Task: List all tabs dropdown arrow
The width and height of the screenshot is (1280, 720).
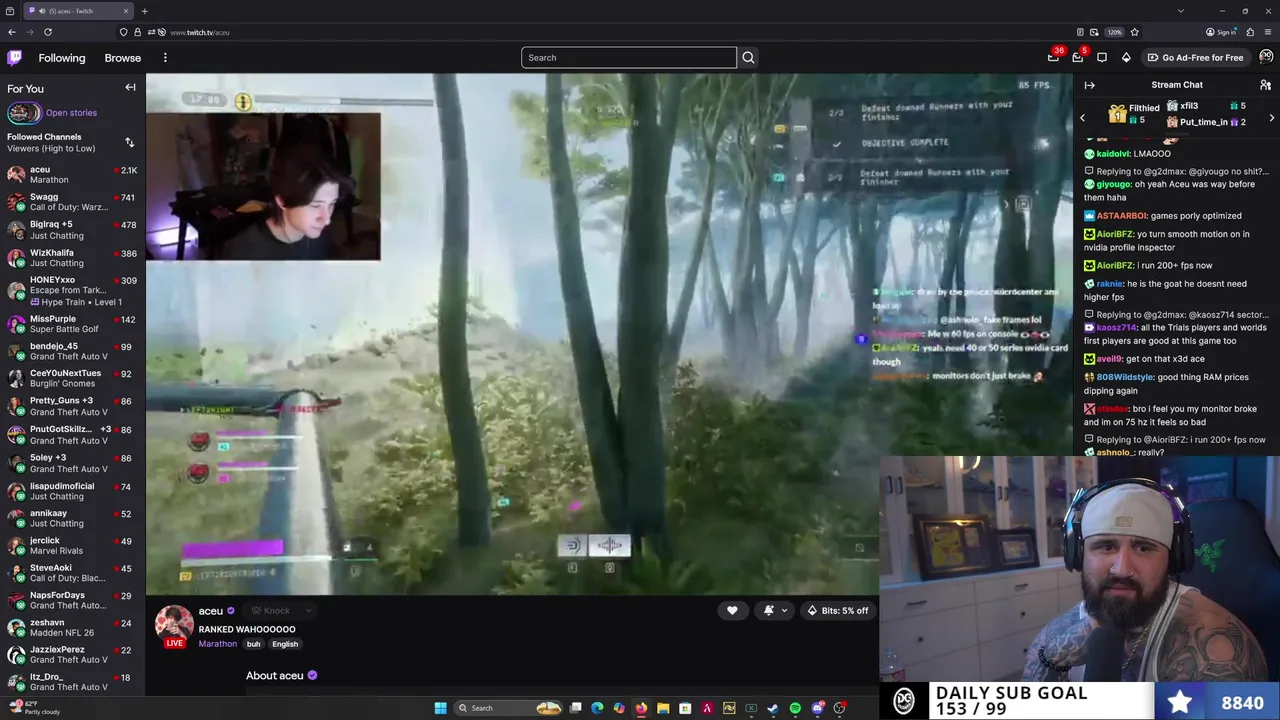Action: (x=1181, y=11)
